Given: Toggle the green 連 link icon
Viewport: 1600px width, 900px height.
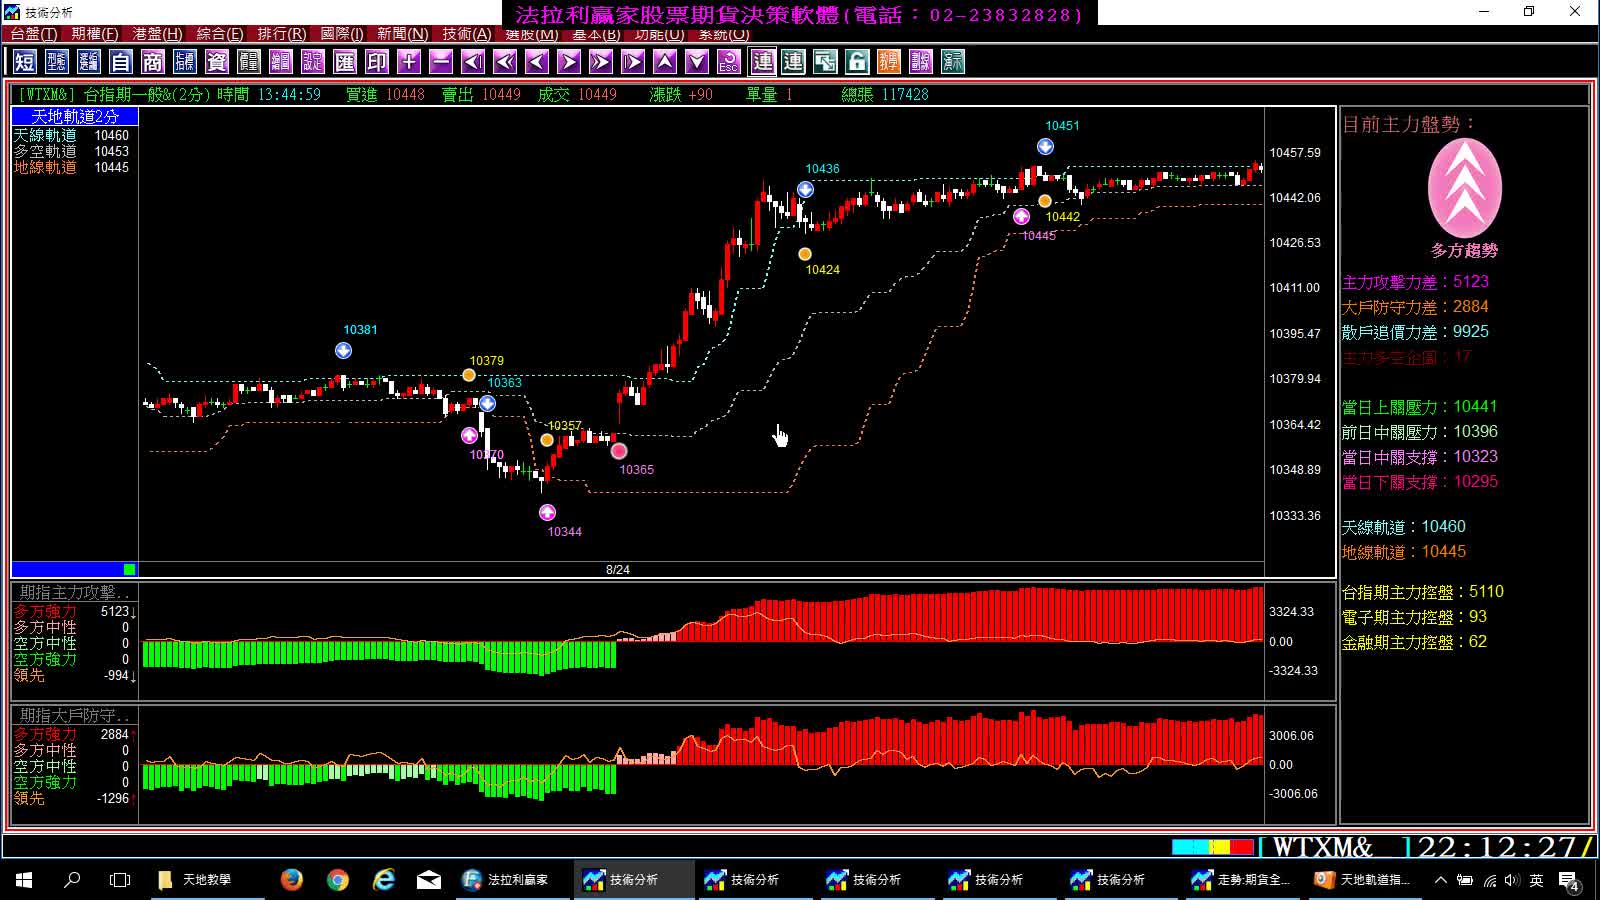Looking at the screenshot, I should coord(793,62).
